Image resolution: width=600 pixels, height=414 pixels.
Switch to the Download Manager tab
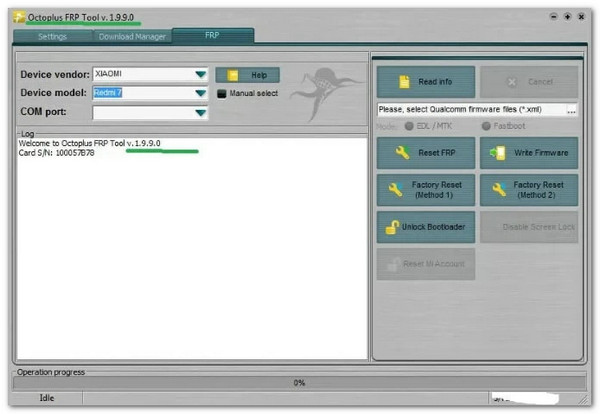[132, 36]
